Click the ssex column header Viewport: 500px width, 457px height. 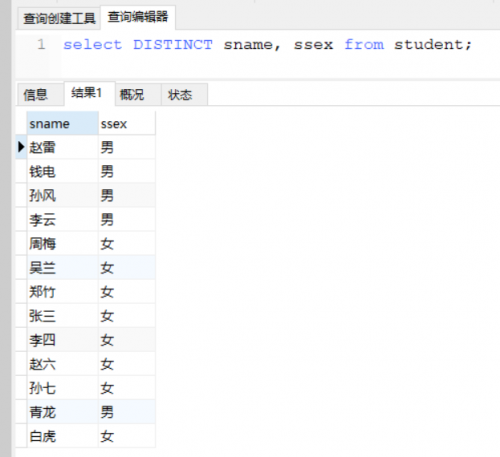(127, 123)
